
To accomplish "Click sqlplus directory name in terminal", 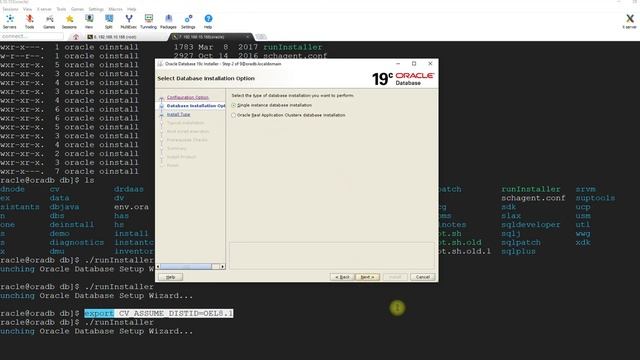I will 518,251.
